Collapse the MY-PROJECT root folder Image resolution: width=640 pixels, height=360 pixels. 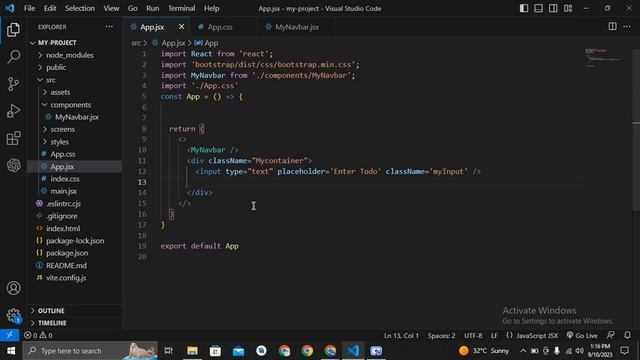pos(75,42)
